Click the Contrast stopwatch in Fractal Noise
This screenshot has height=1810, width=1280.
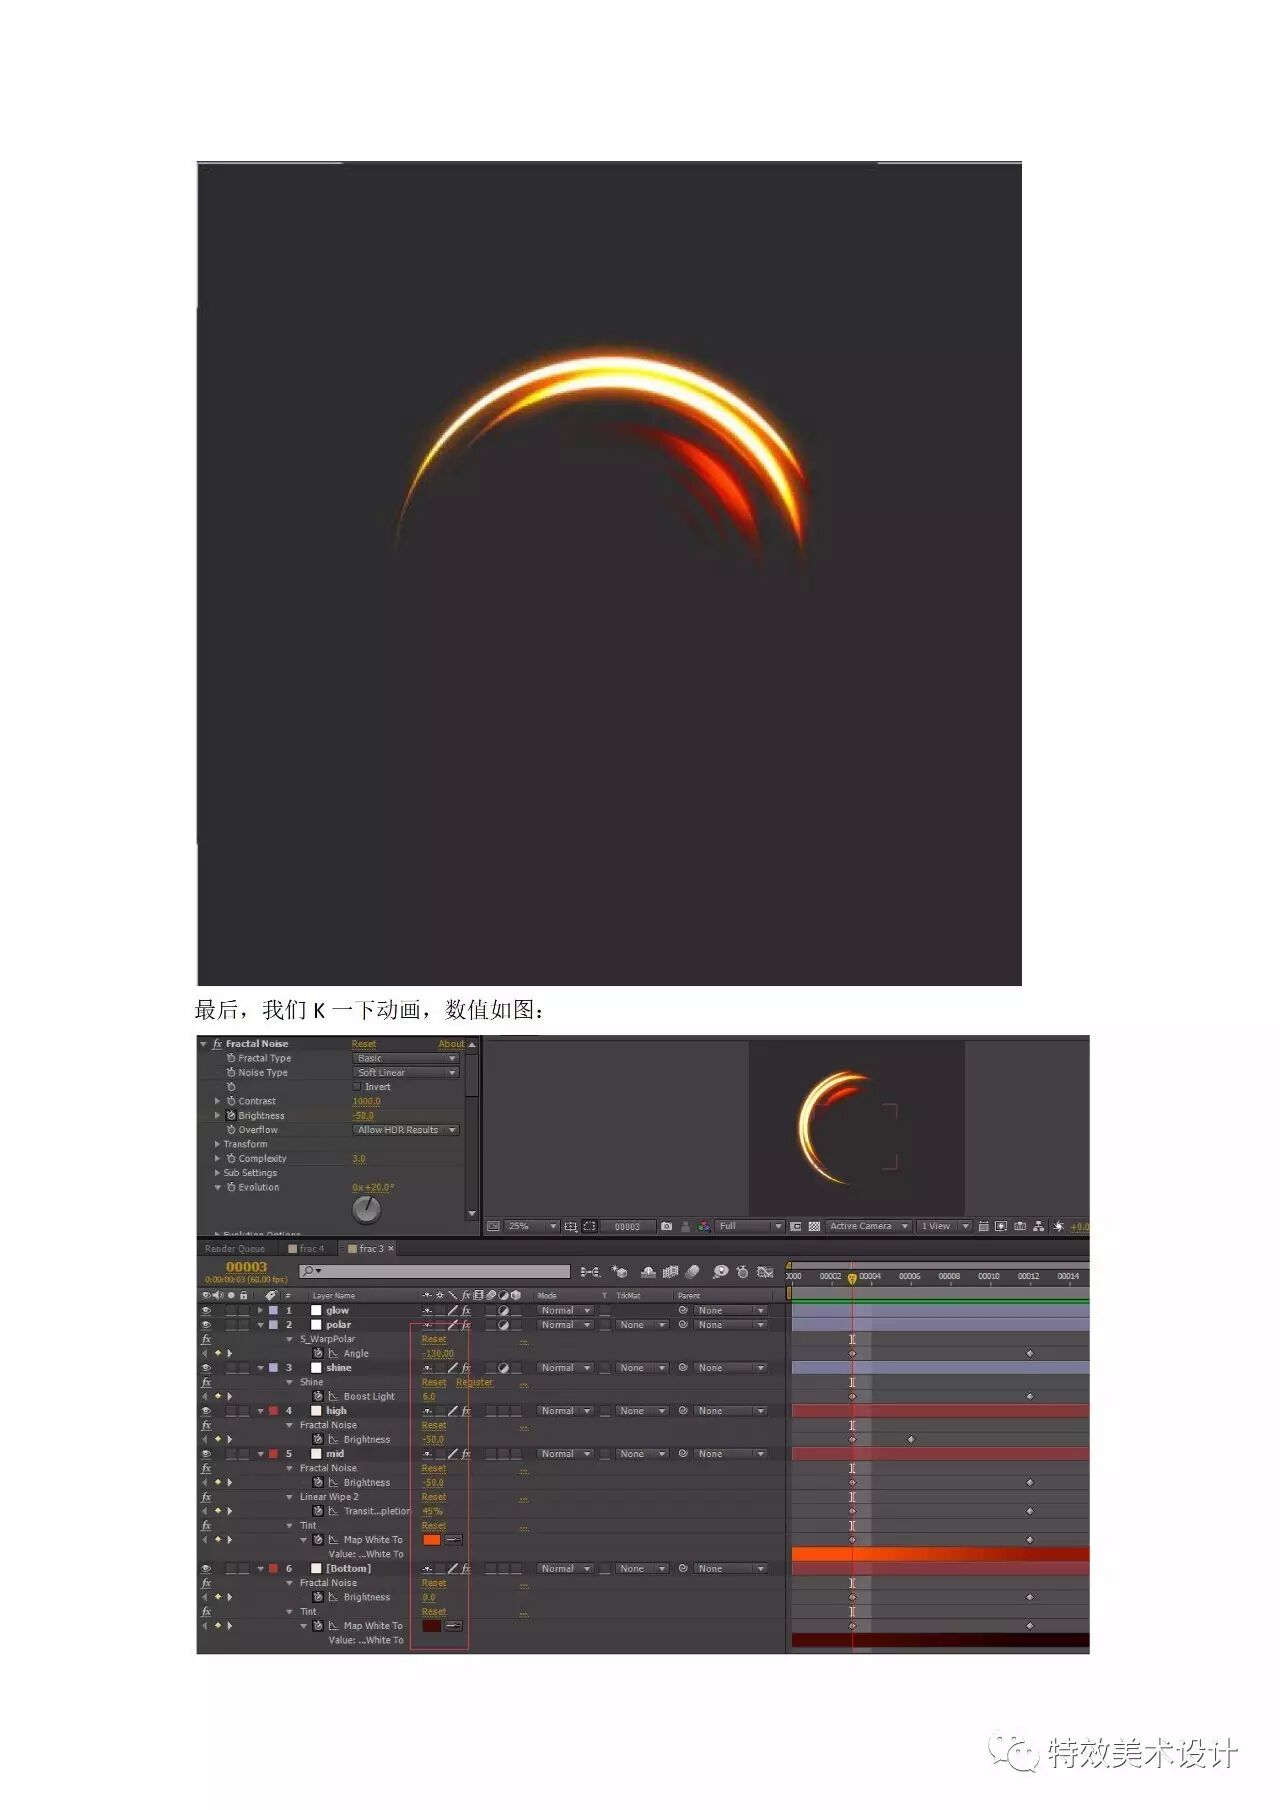click(x=231, y=1101)
